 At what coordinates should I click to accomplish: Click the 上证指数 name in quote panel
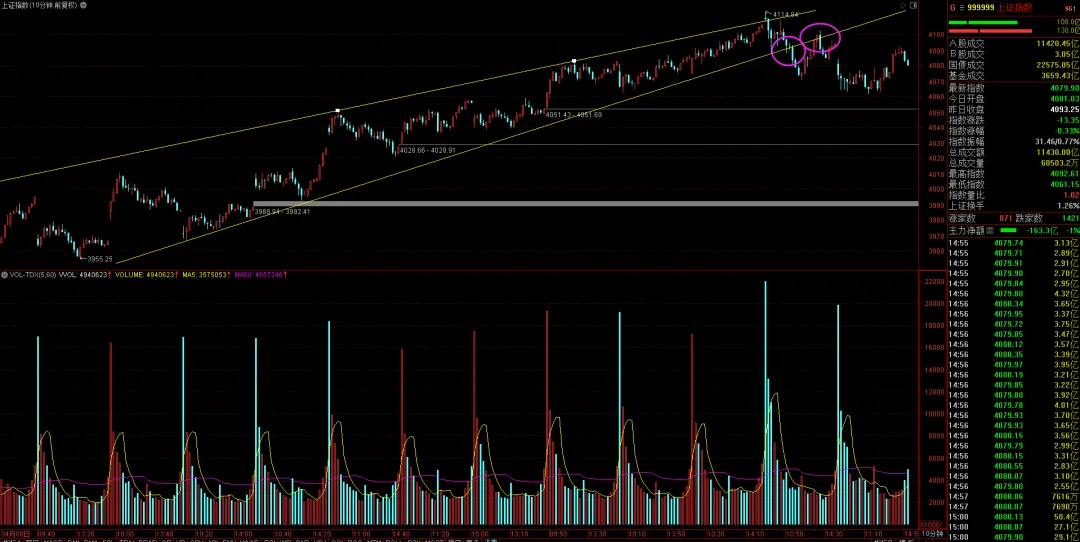click(1015, 8)
